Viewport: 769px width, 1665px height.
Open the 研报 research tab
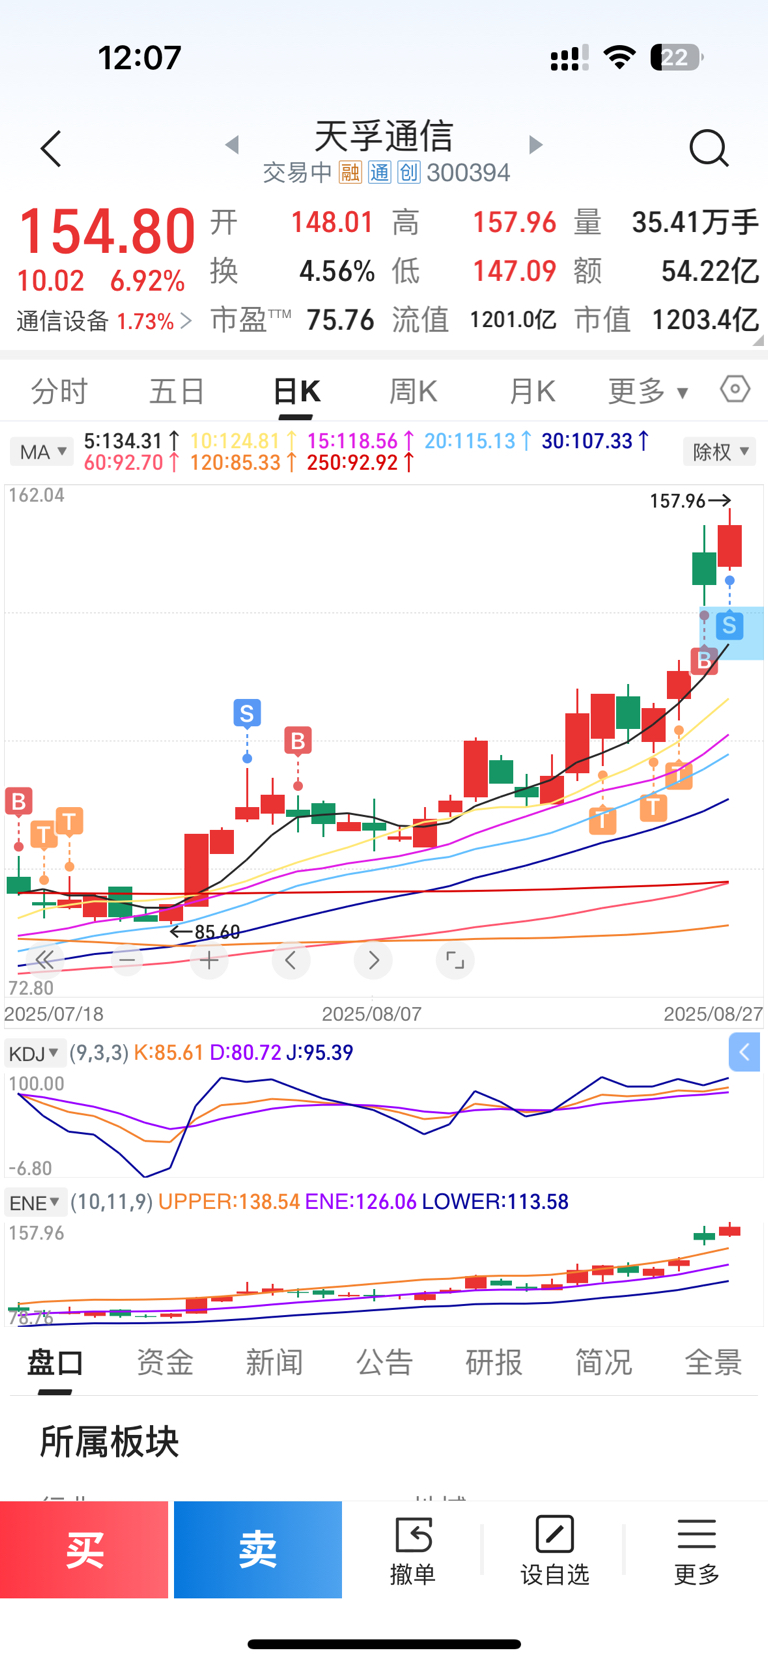494,1362
